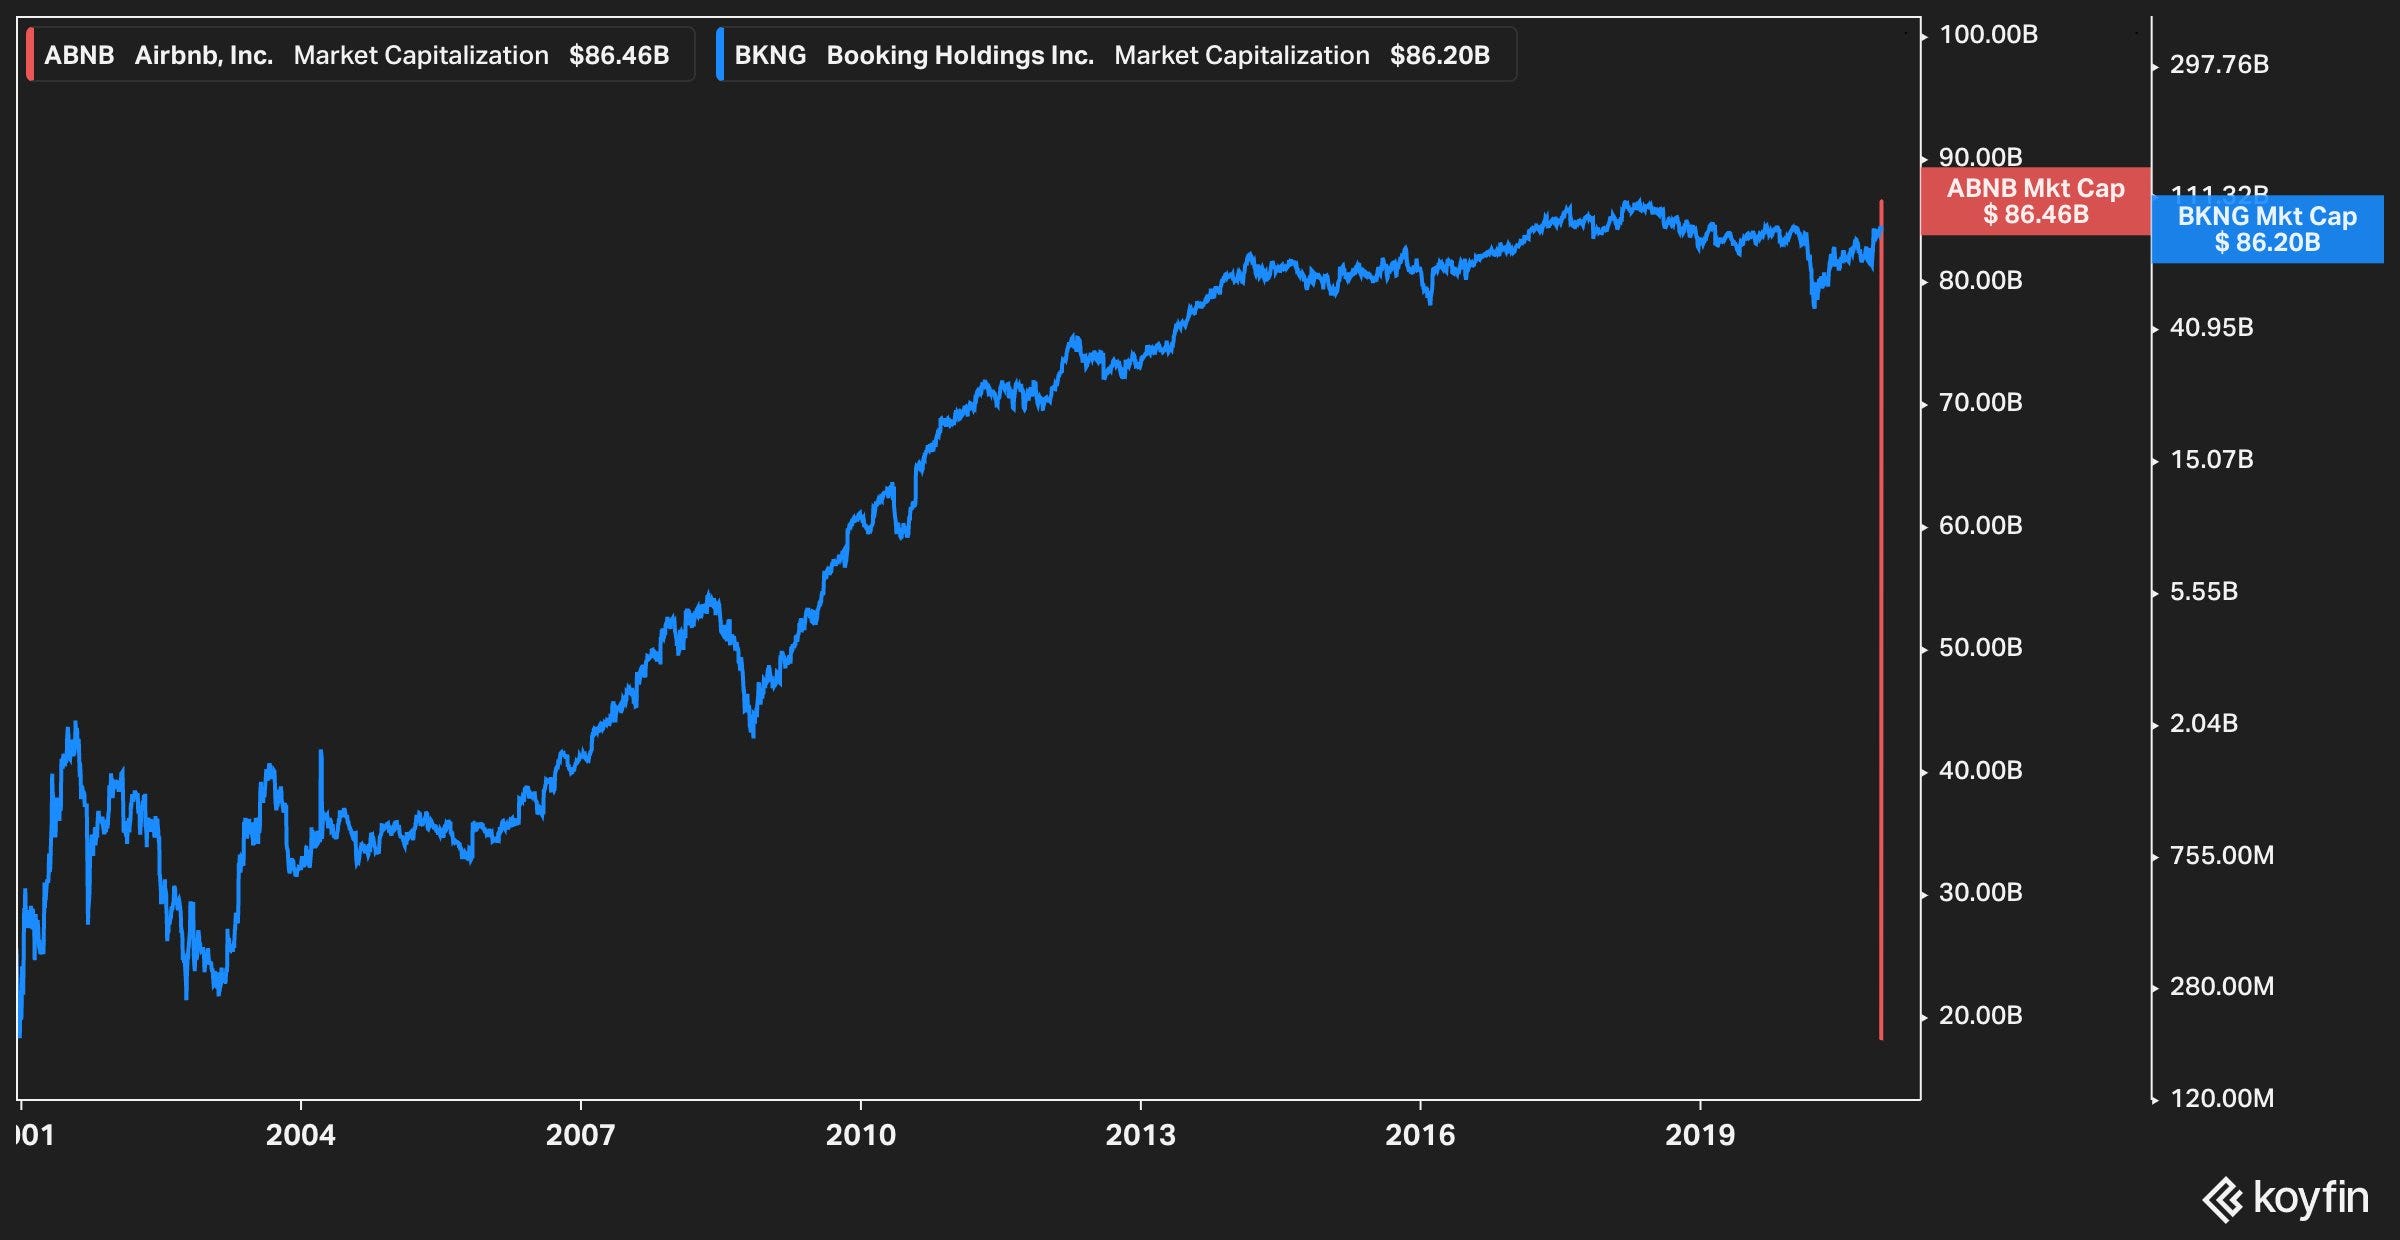Click the 2016 x-axis label
This screenshot has width=2400, height=1240.
pos(1421,1135)
